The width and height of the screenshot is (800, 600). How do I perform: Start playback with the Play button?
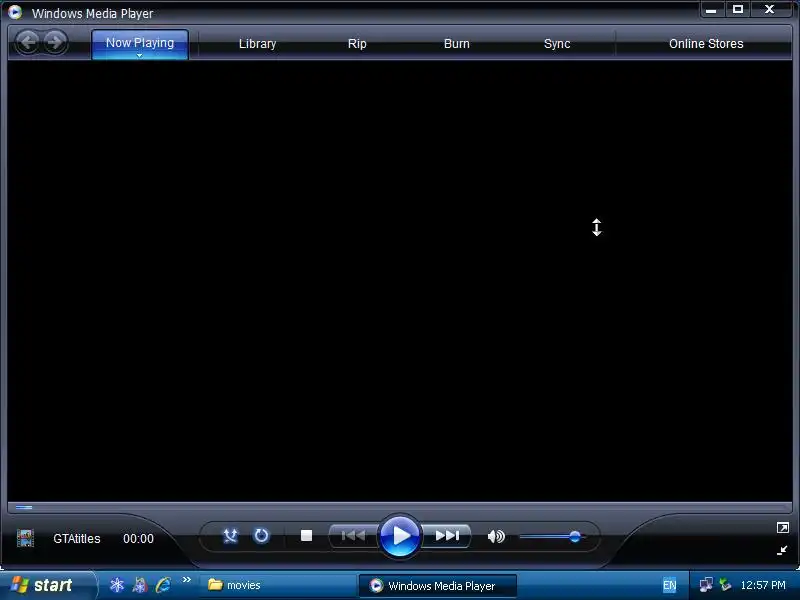click(x=400, y=536)
